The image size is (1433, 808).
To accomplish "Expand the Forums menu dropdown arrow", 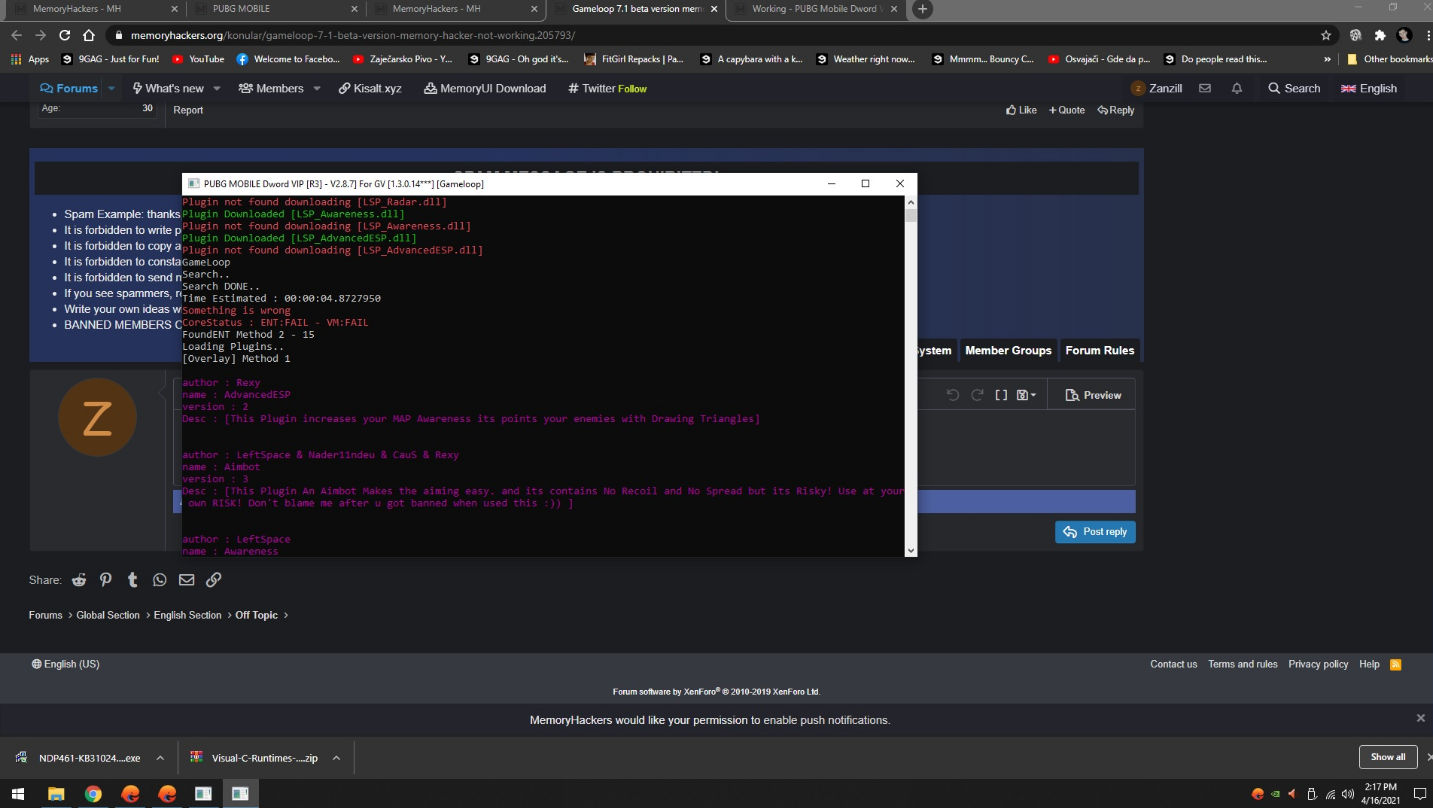I will point(111,88).
